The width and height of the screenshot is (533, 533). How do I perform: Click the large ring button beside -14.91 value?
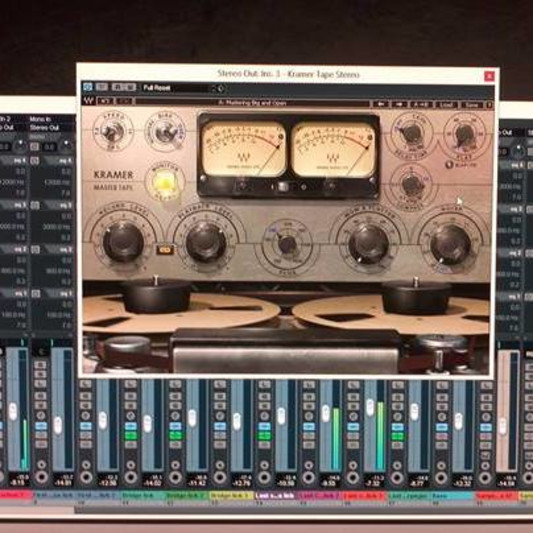pos(41,477)
